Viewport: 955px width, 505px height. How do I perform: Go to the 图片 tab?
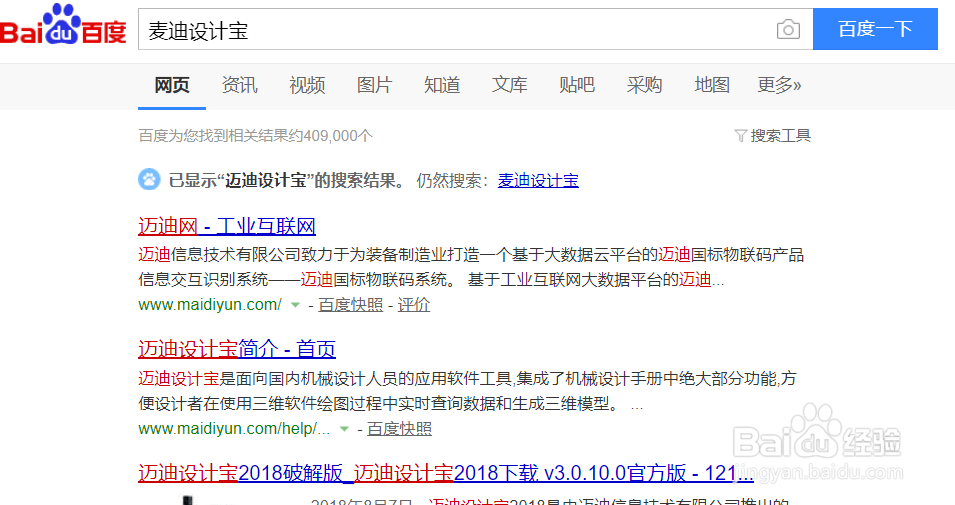click(375, 85)
